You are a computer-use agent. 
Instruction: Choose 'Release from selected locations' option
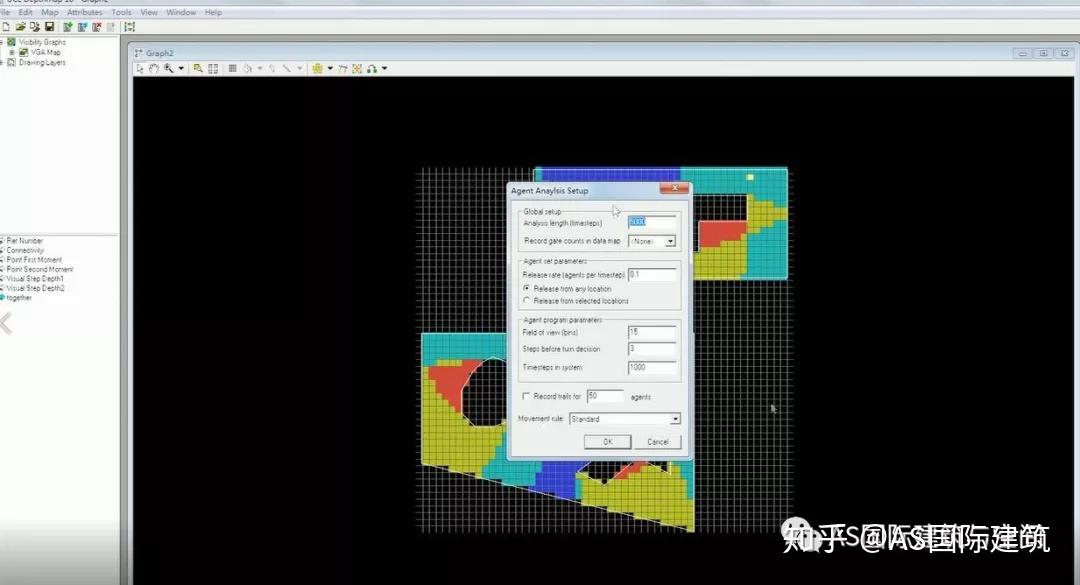point(528,300)
